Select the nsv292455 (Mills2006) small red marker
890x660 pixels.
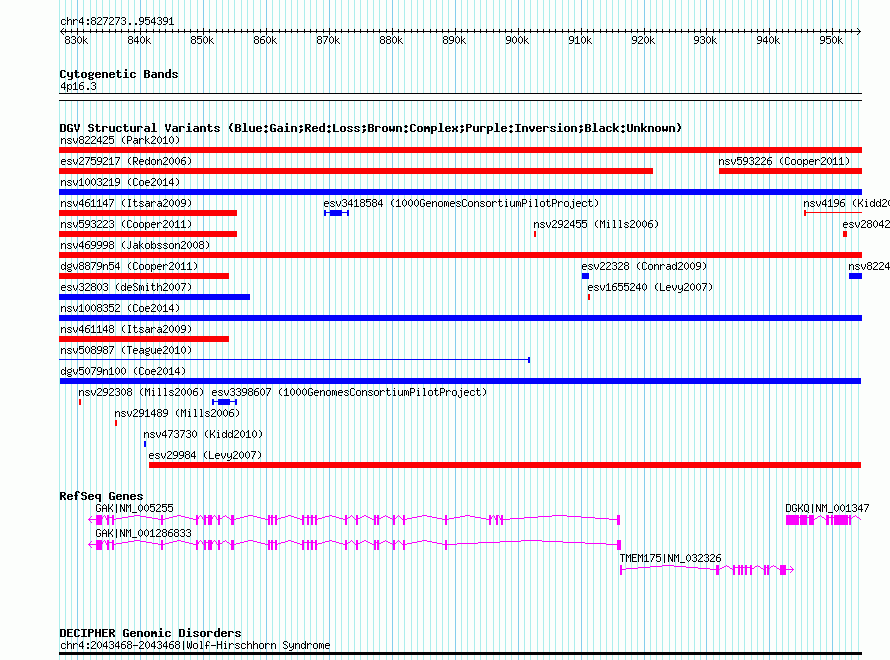[x=535, y=234]
